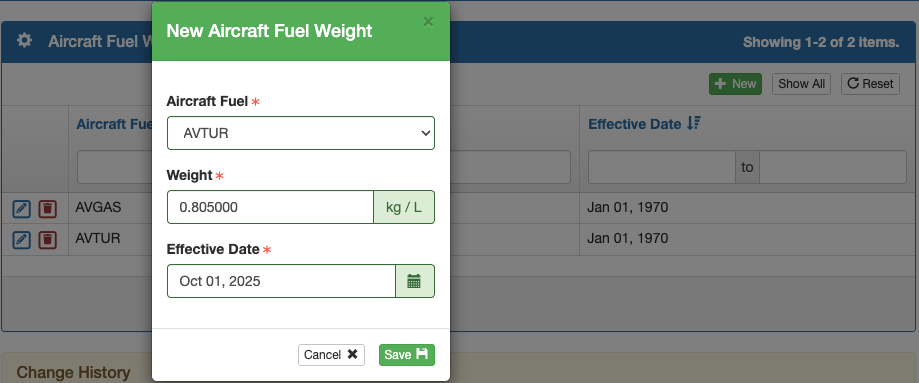Viewport: 919px width, 383px height.
Task: Click the green New button
Action: coord(735,84)
